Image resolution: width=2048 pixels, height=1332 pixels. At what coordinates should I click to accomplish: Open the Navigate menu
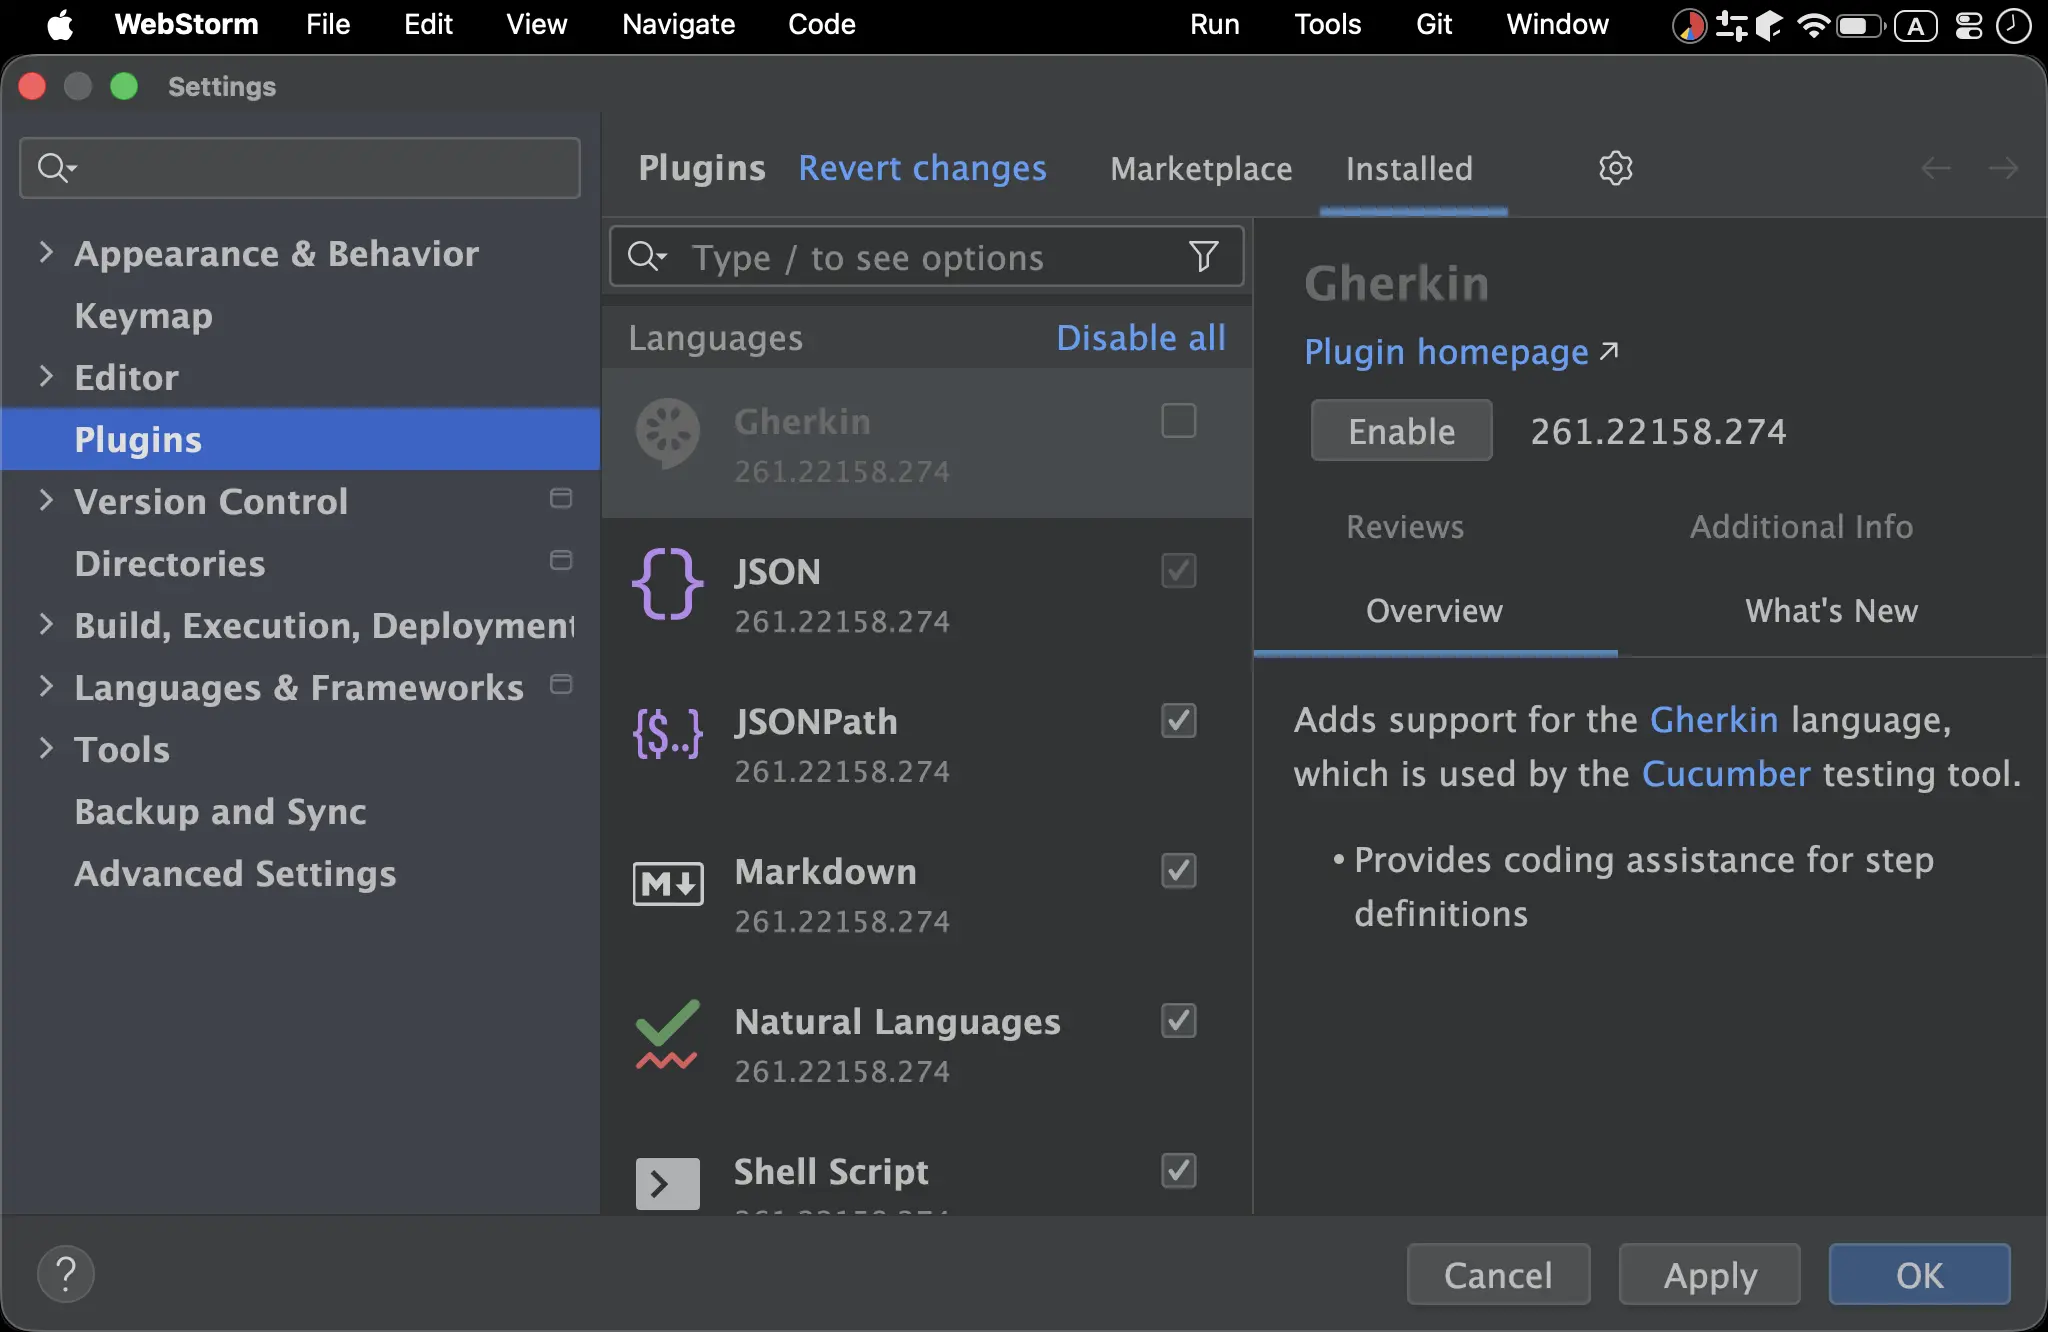point(678,25)
